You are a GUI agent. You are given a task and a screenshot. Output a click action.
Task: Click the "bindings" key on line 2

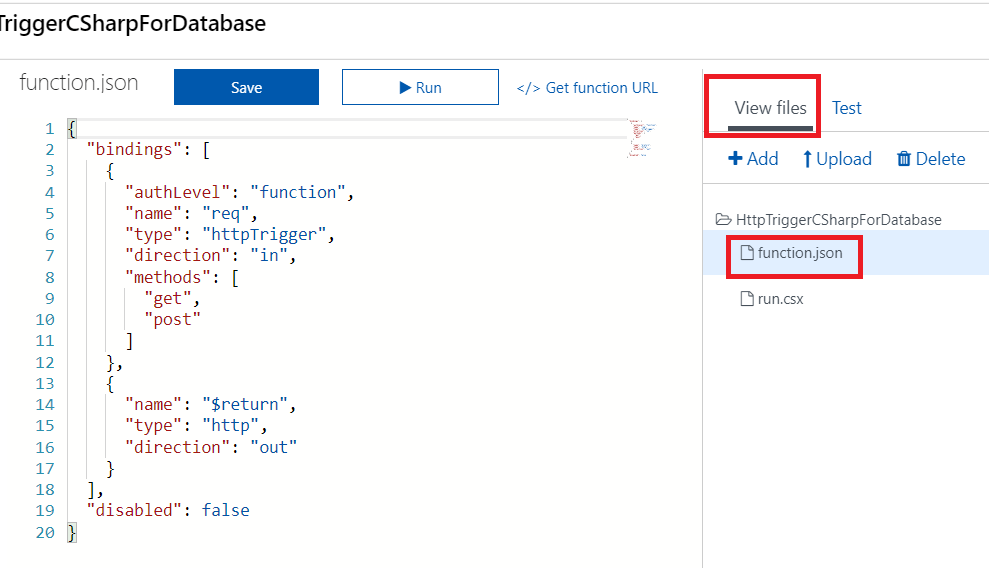(x=134, y=149)
